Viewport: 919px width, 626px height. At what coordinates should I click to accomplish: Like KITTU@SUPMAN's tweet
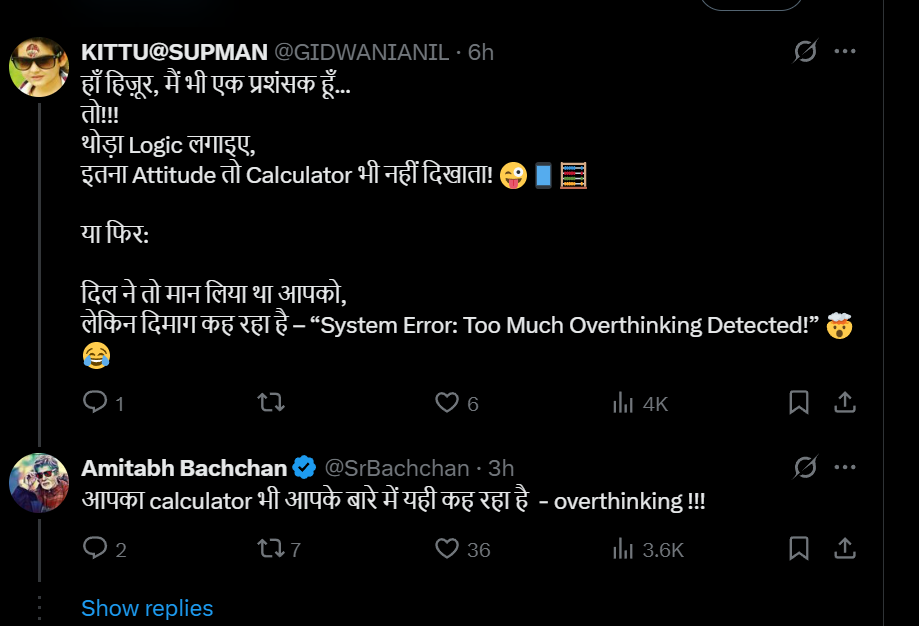pos(447,403)
